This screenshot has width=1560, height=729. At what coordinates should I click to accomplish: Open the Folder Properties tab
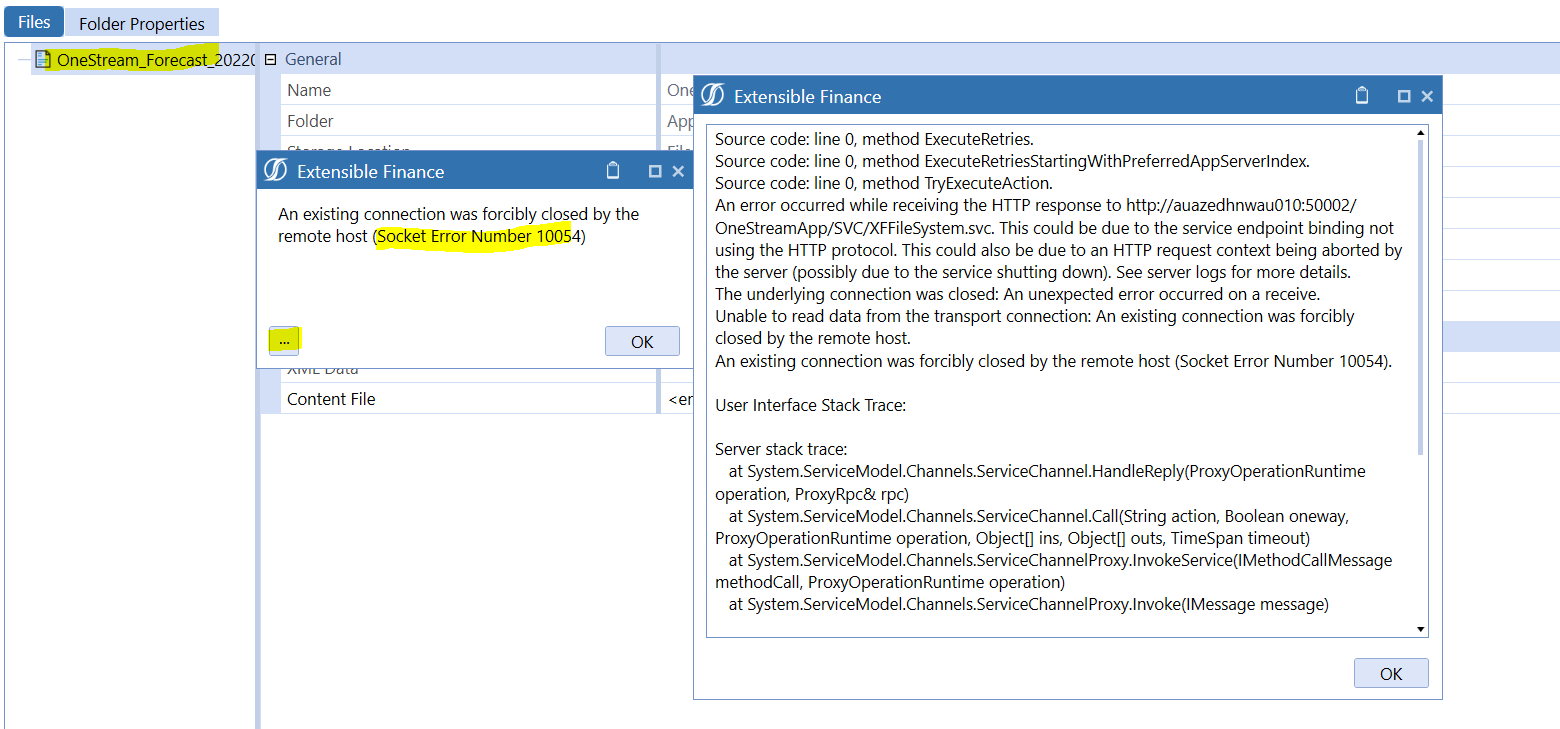(141, 23)
